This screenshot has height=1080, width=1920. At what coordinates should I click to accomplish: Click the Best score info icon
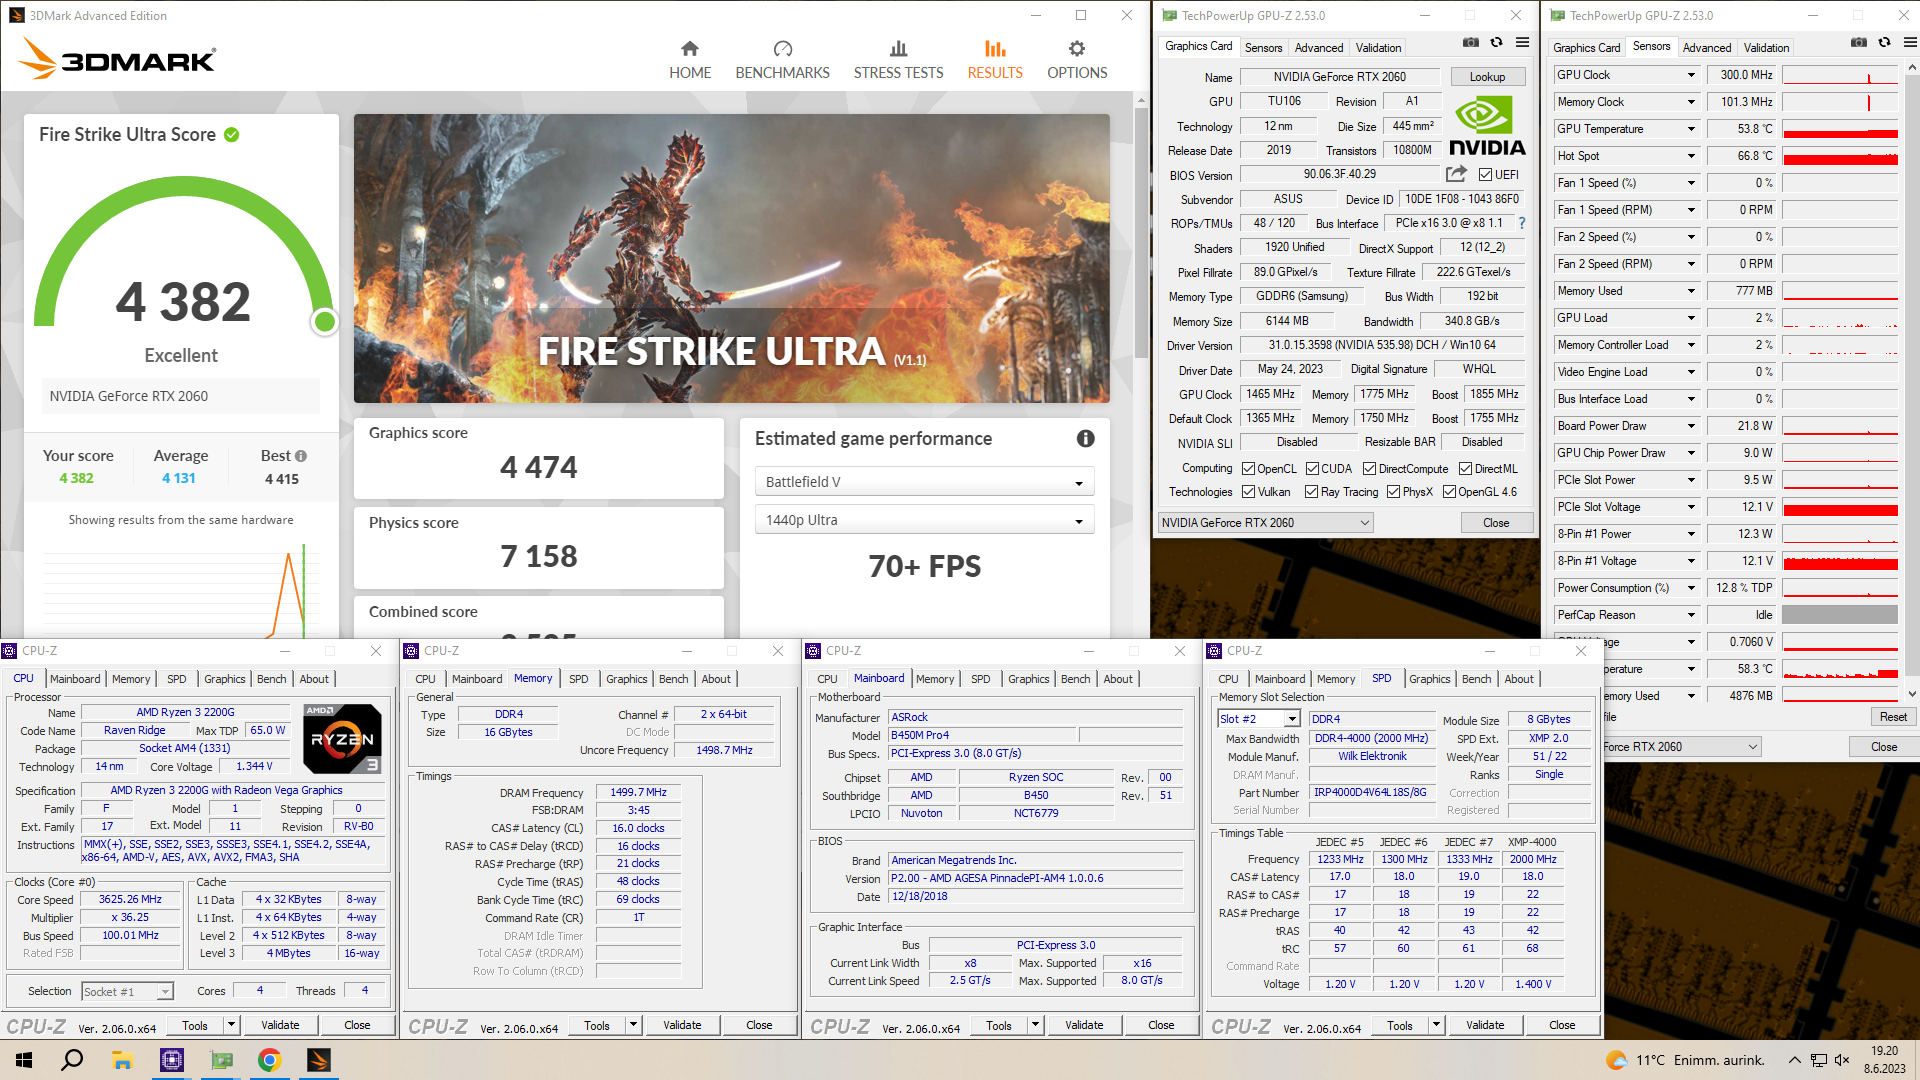(301, 456)
